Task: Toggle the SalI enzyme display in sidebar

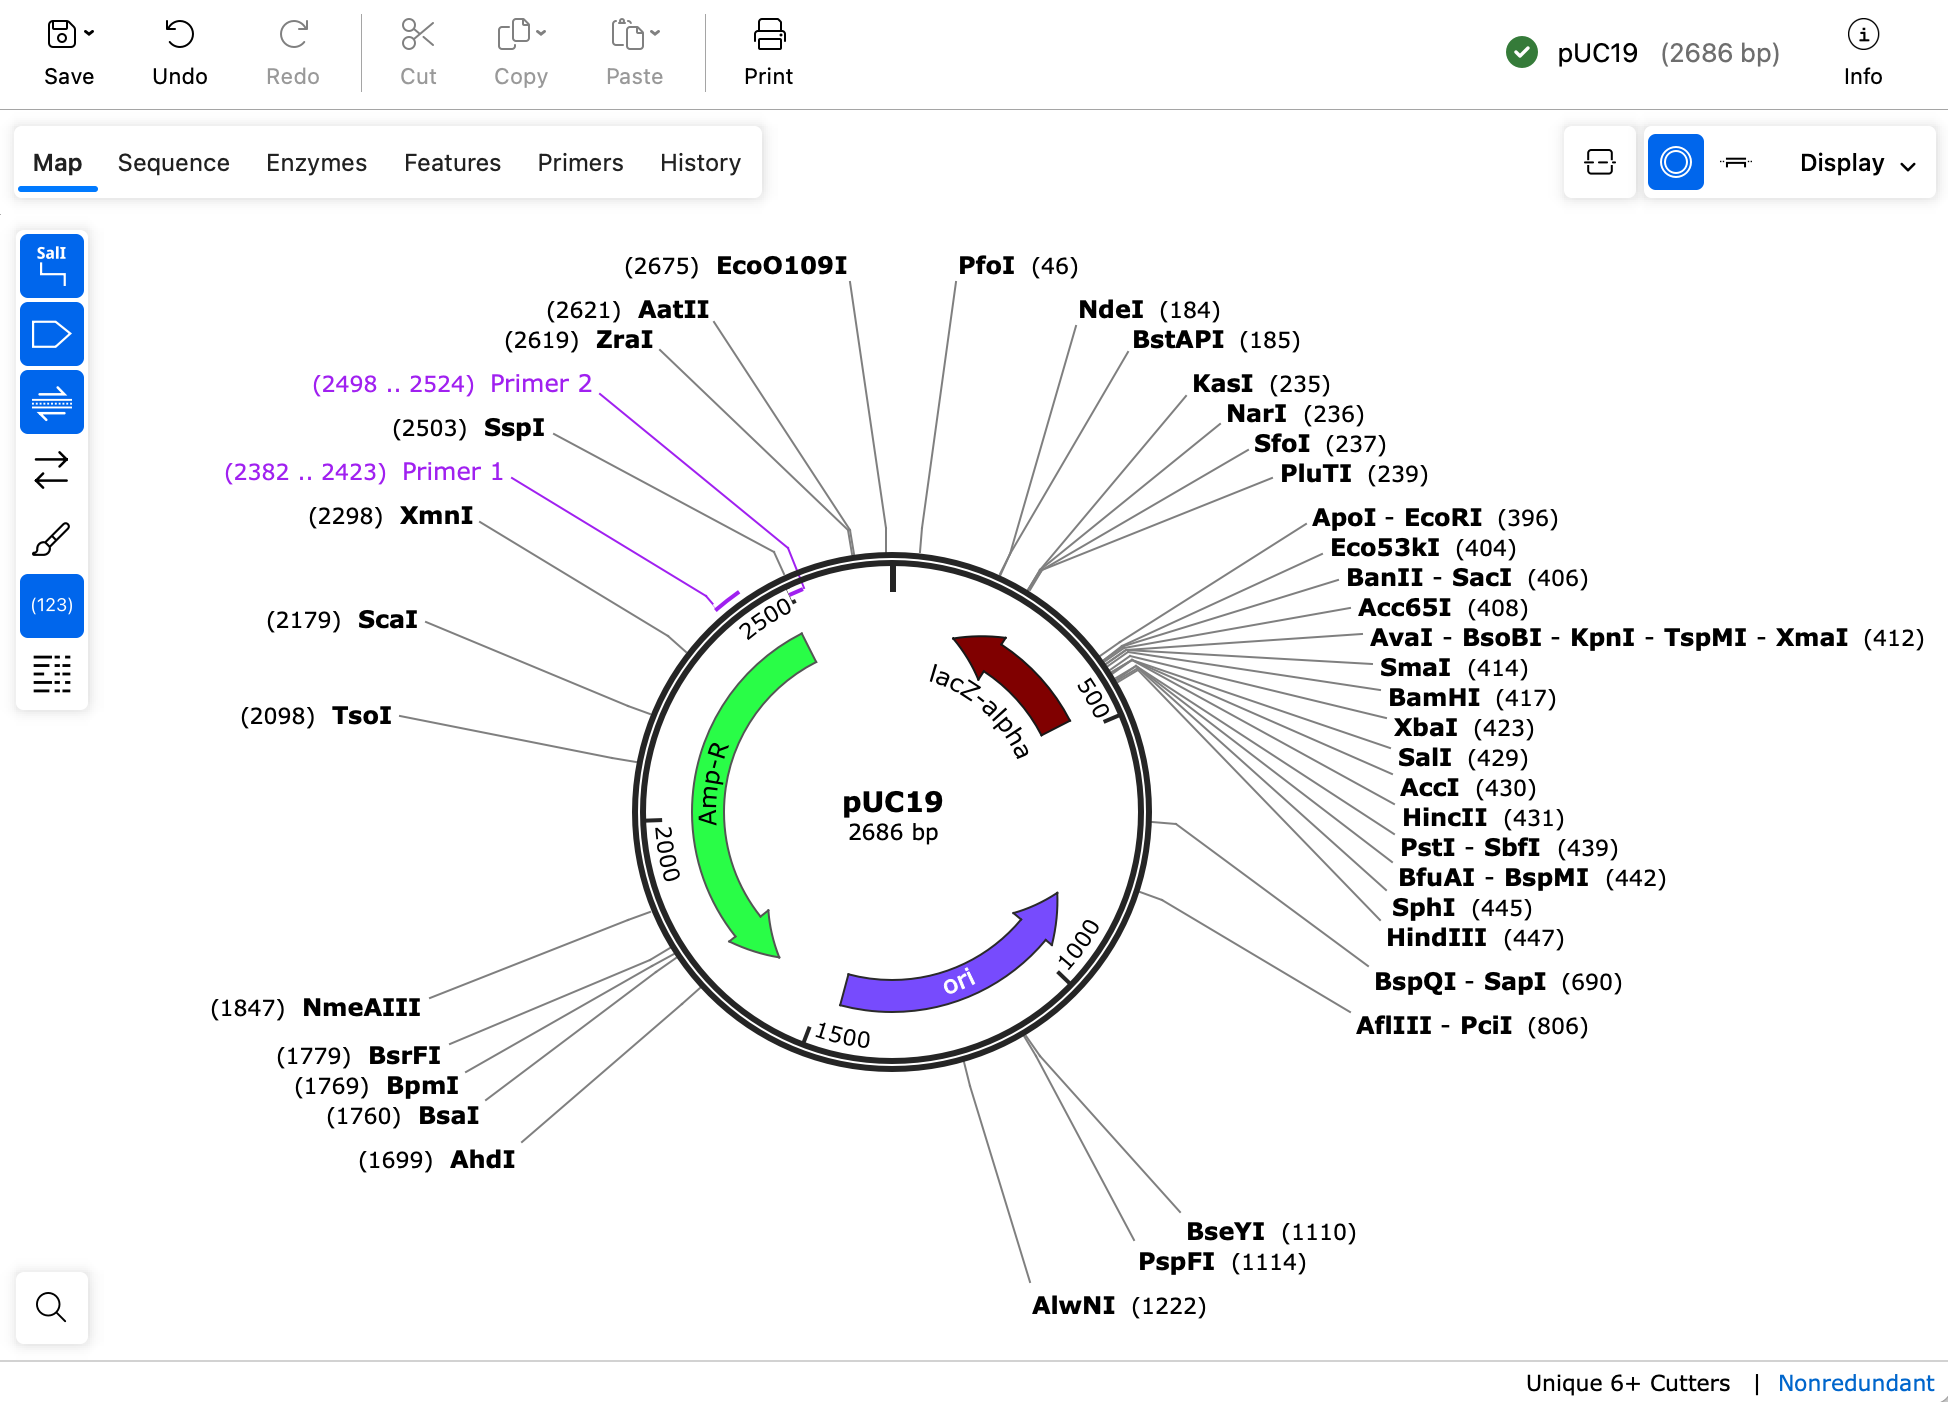Action: 51,265
